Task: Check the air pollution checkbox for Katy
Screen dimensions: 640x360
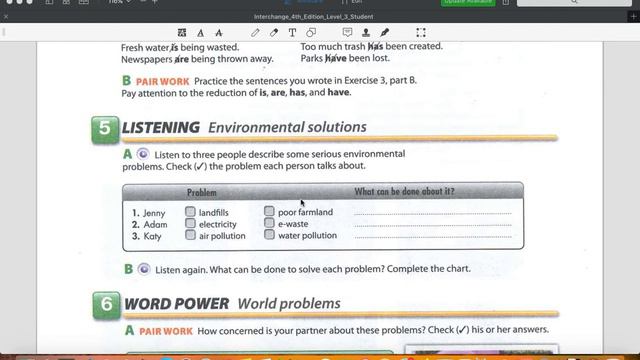Action: point(190,235)
